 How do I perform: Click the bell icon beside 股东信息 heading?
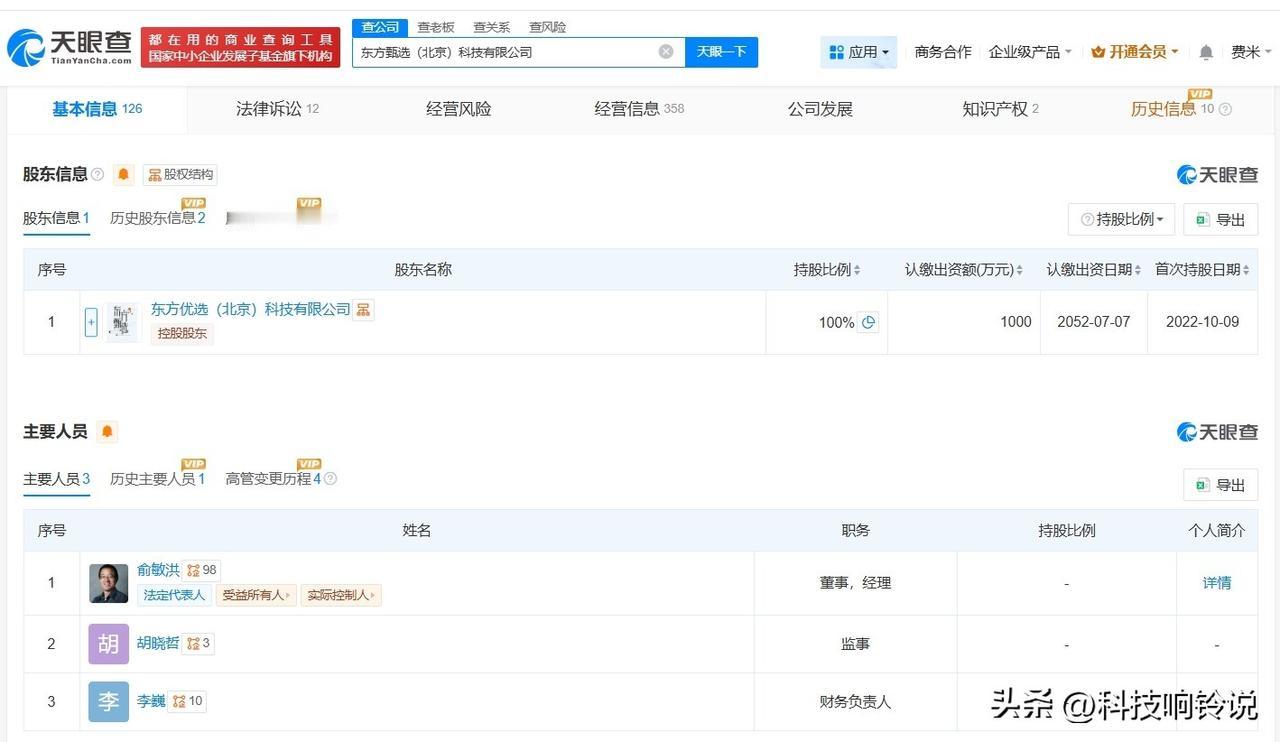pos(123,174)
